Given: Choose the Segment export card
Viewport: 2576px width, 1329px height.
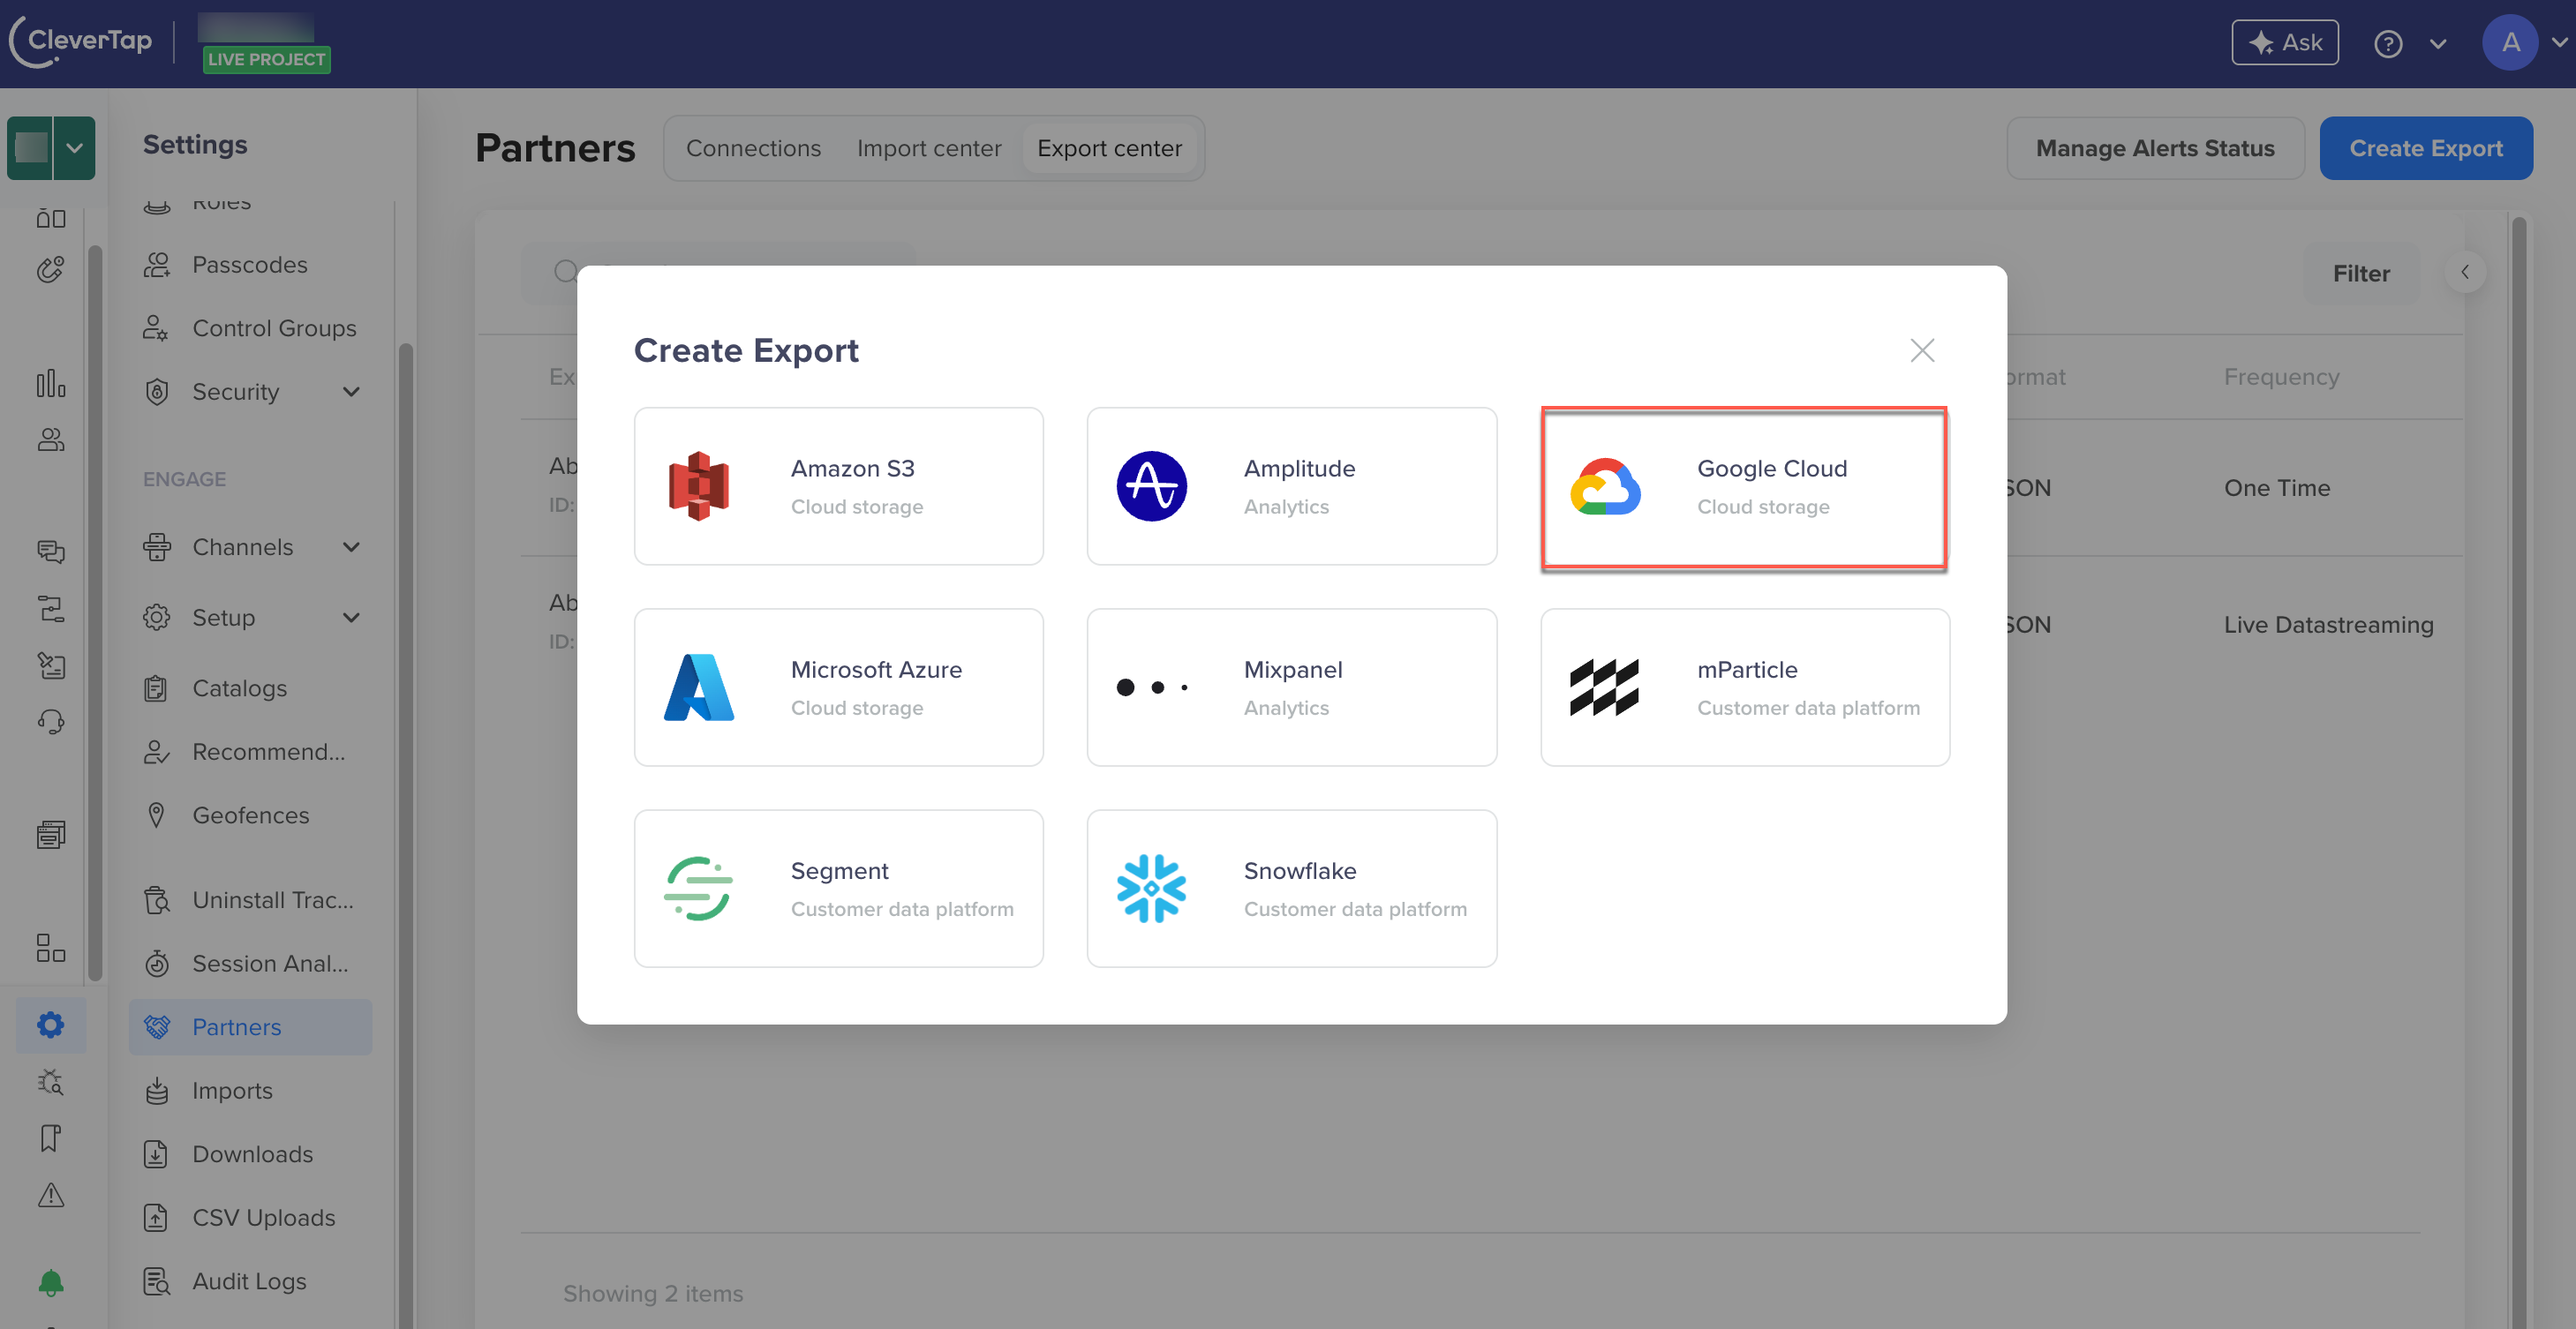Looking at the screenshot, I should (838, 888).
